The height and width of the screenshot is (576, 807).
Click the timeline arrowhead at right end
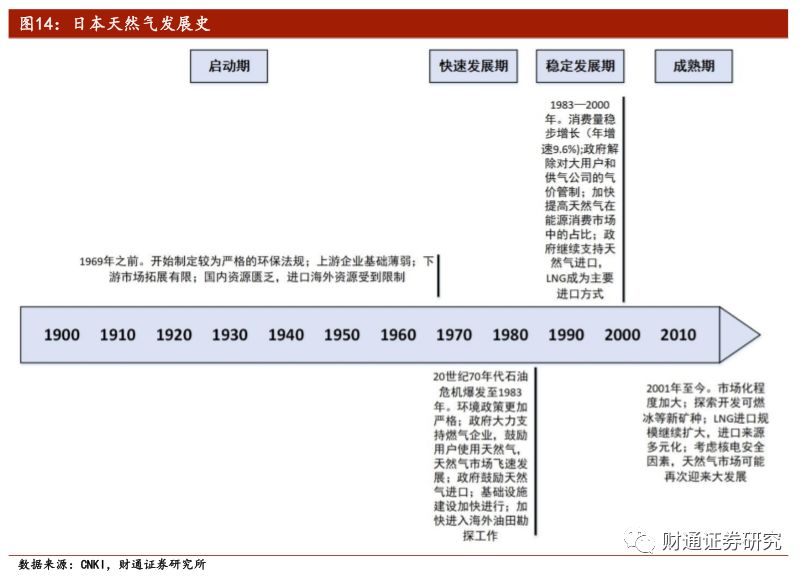[736, 335]
